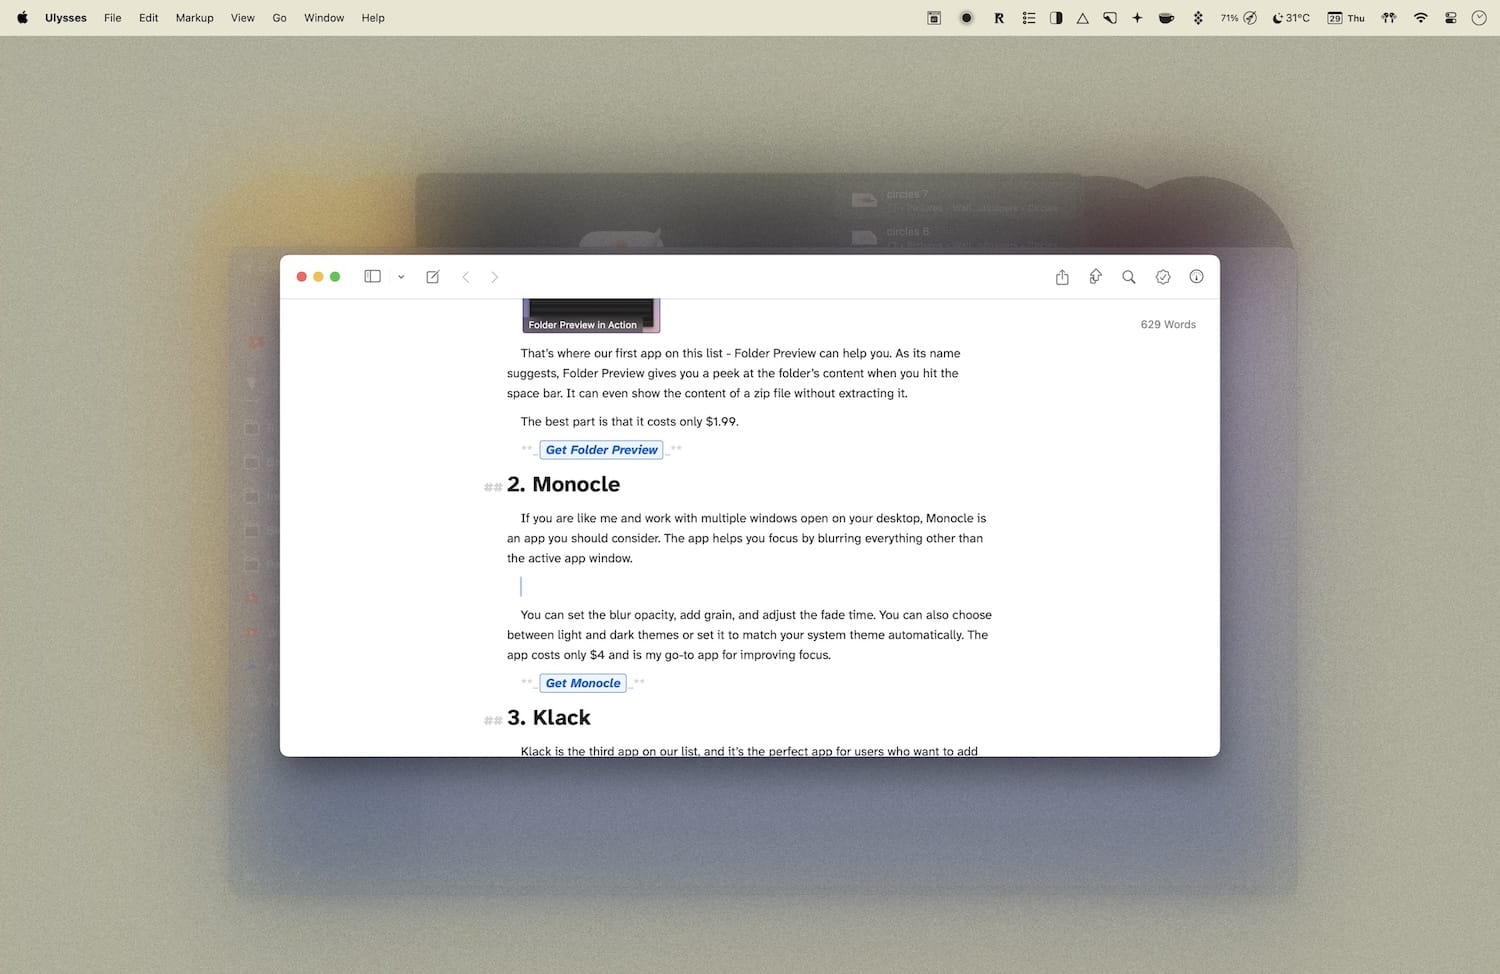Image resolution: width=1500 pixels, height=974 pixels.
Task: Open the Folder Preview in Action image
Action: coord(591,315)
